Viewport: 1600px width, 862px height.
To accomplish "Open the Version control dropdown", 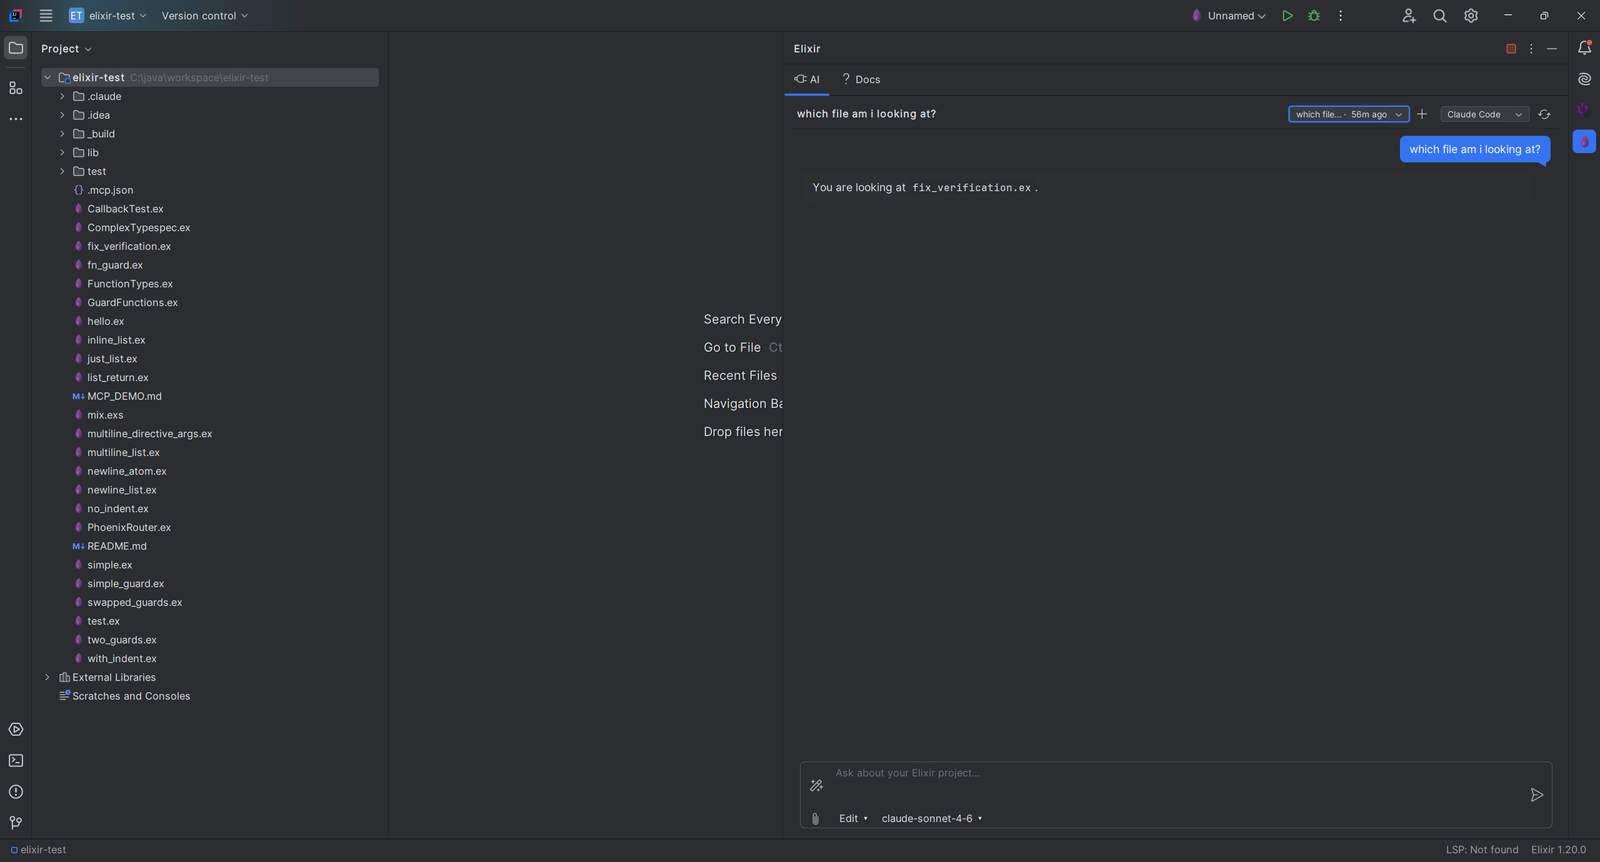I will tap(205, 16).
